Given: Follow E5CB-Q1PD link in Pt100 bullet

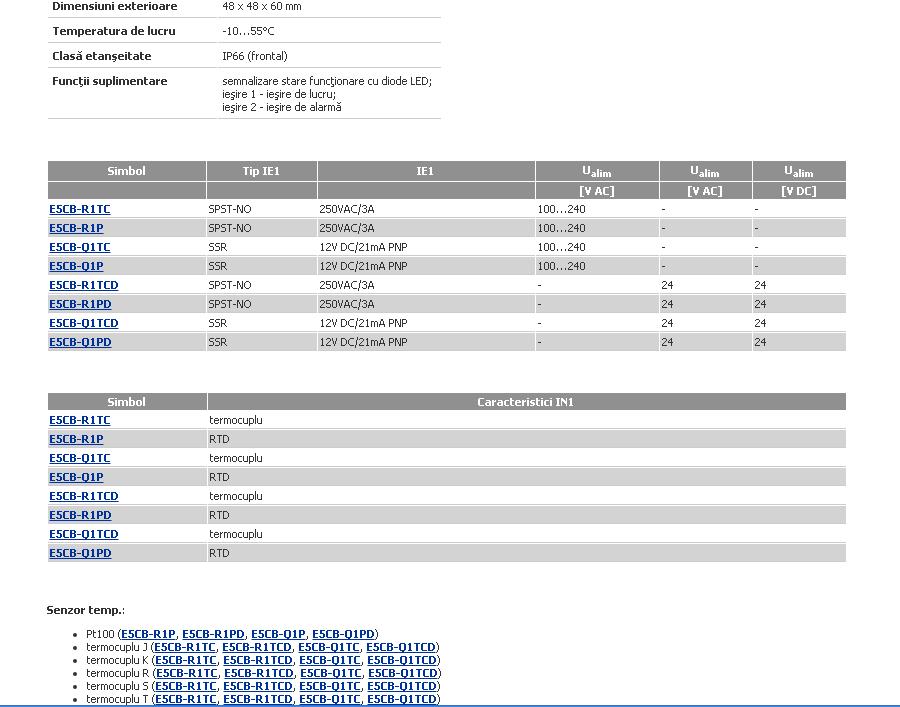Looking at the screenshot, I should (x=343, y=634).
